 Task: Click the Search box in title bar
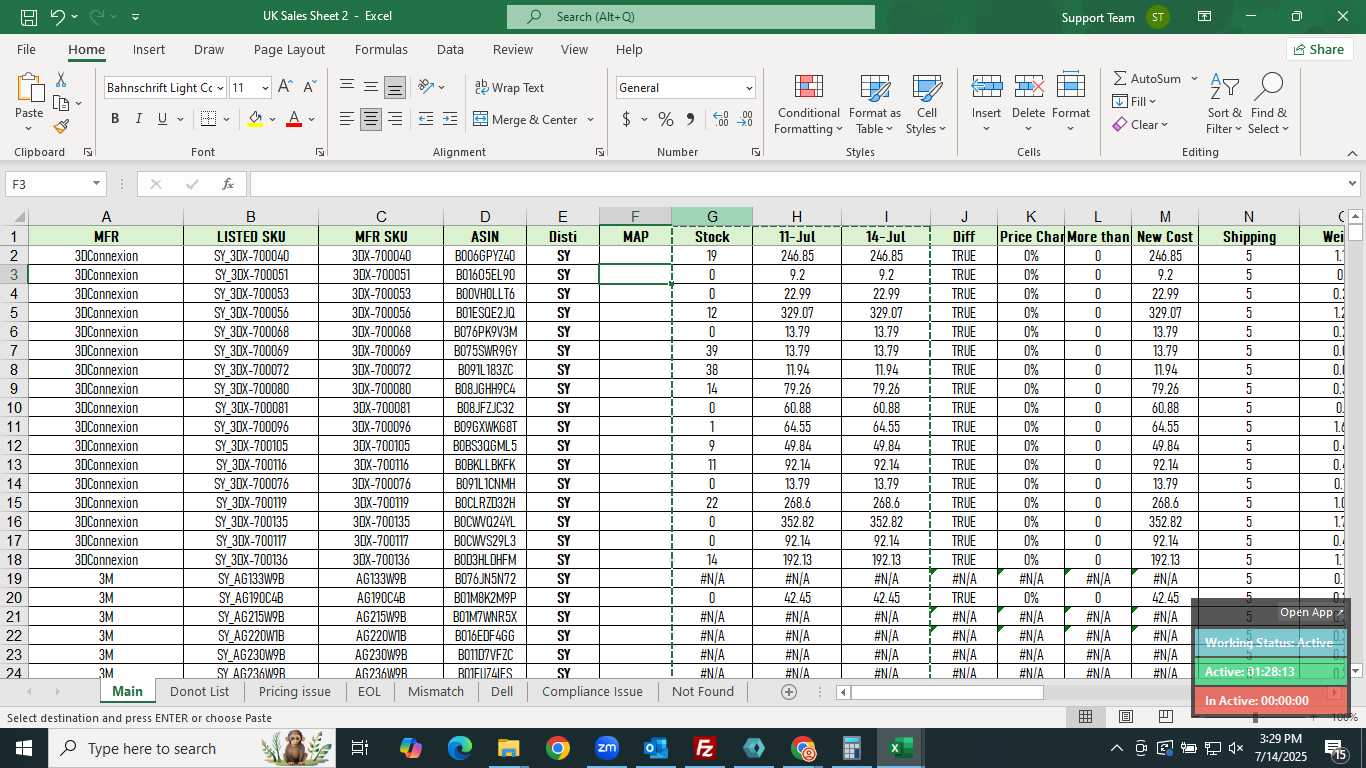690,17
